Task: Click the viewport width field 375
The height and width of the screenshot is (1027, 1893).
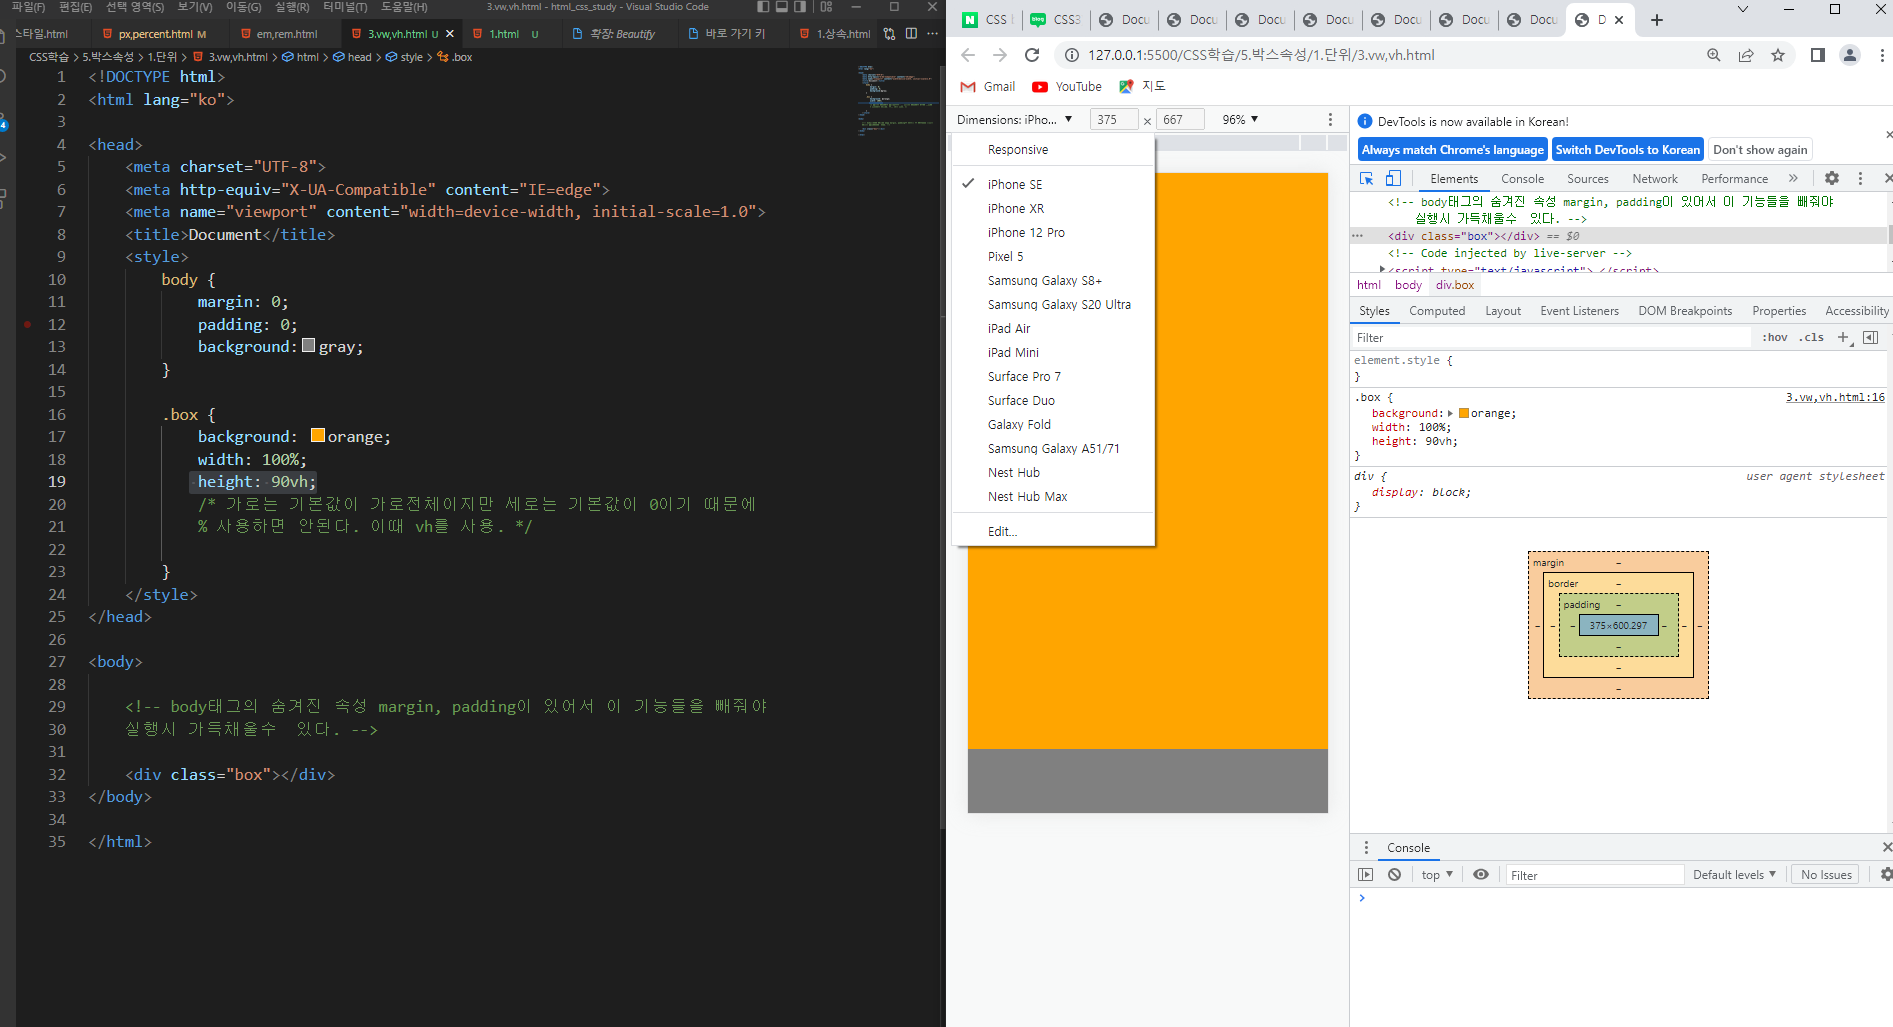Action: click(x=1113, y=119)
